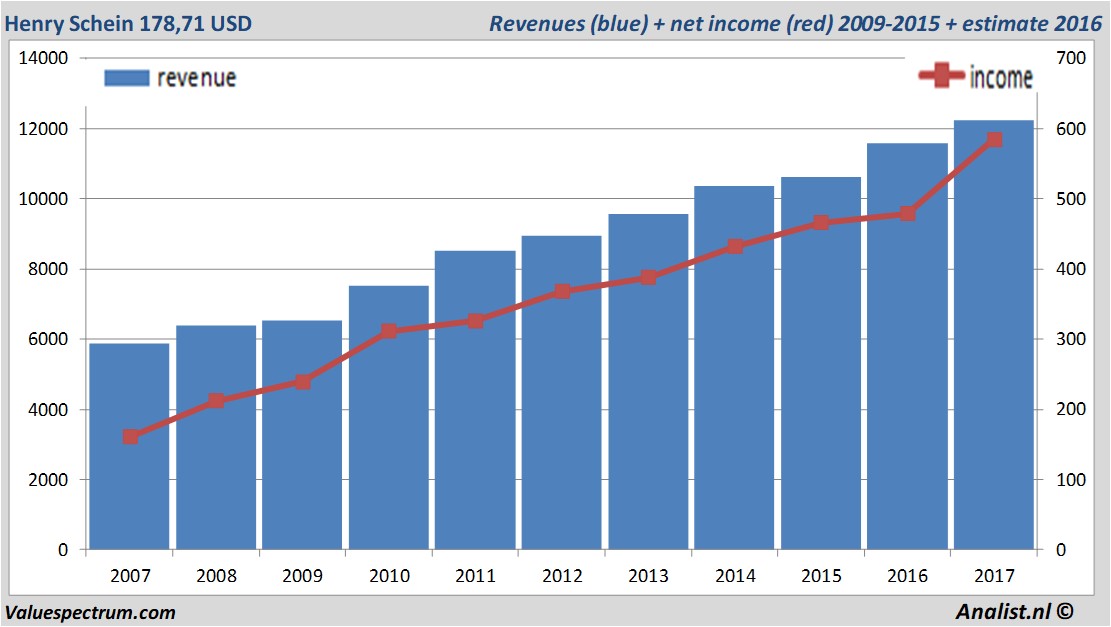The height and width of the screenshot is (627, 1111).
Task: Click the 700 right axis label
Action: pos(1063,58)
